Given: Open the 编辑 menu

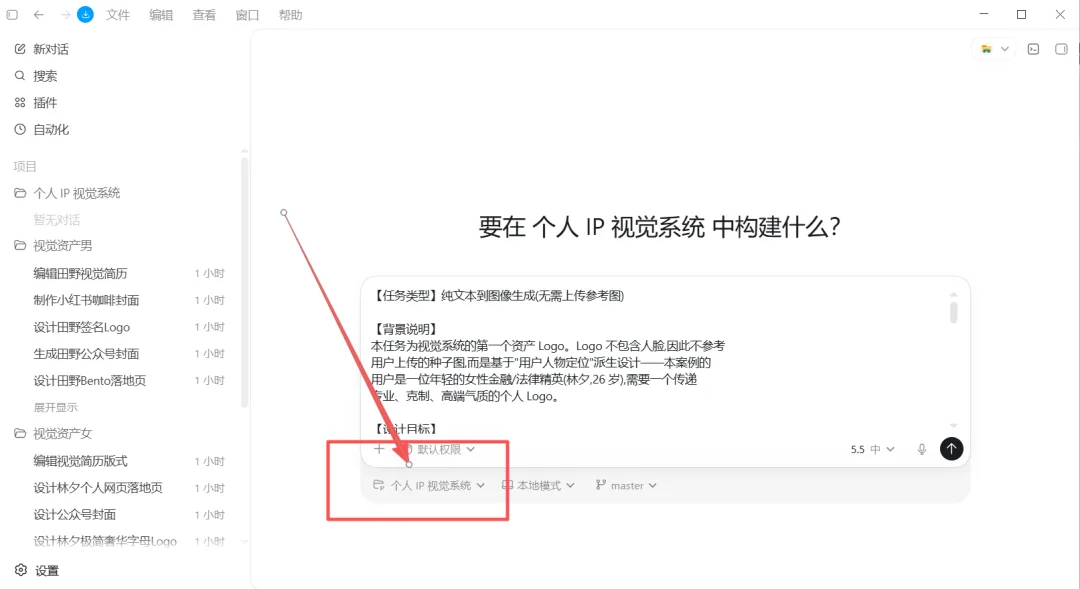Looking at the screenshot, I should tap(161, 15).
